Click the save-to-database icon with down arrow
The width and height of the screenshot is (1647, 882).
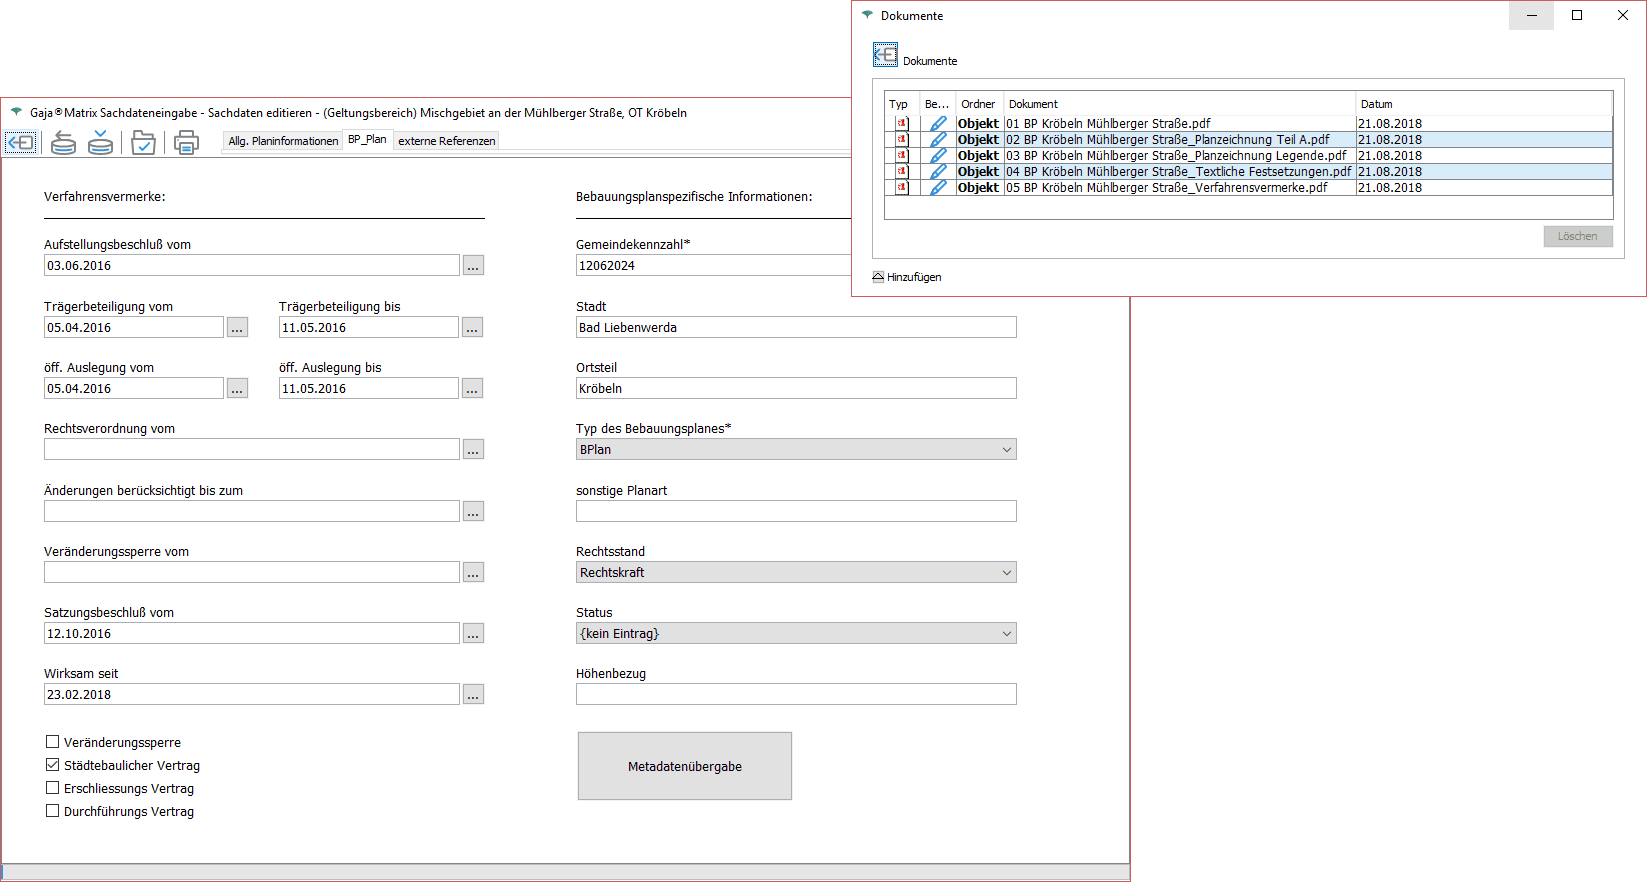click(x=100, y=143)
